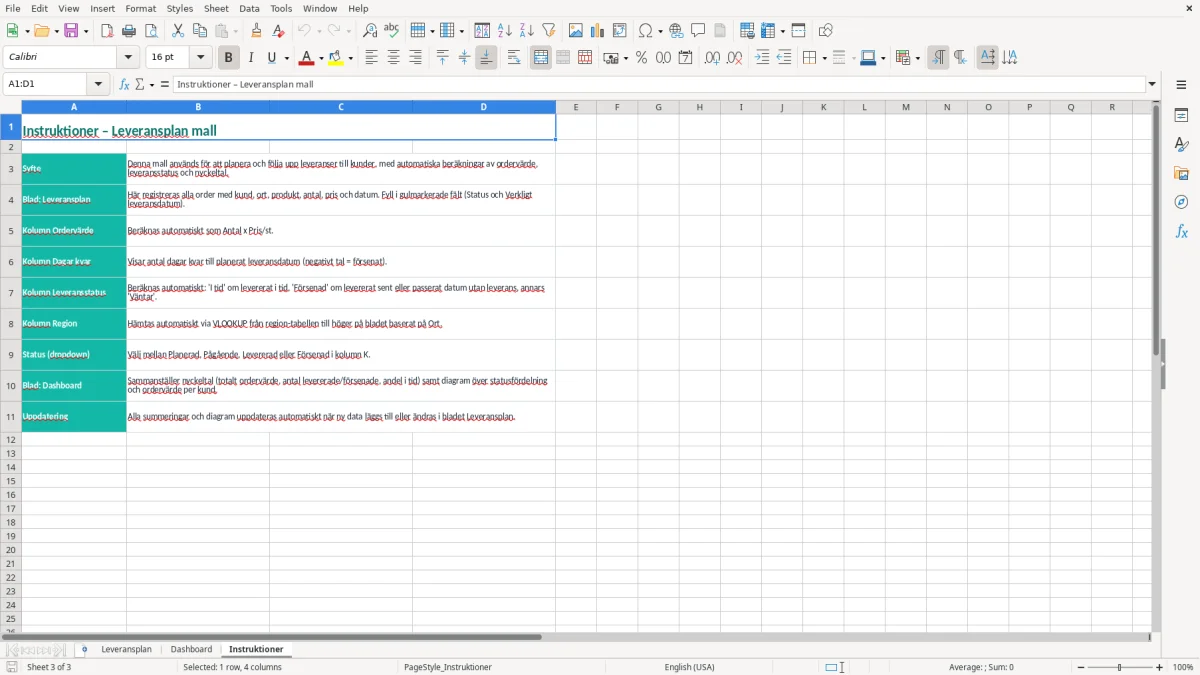Align text to center horizontally
This screenshot has height=675, width=1200.
point(393,58)
